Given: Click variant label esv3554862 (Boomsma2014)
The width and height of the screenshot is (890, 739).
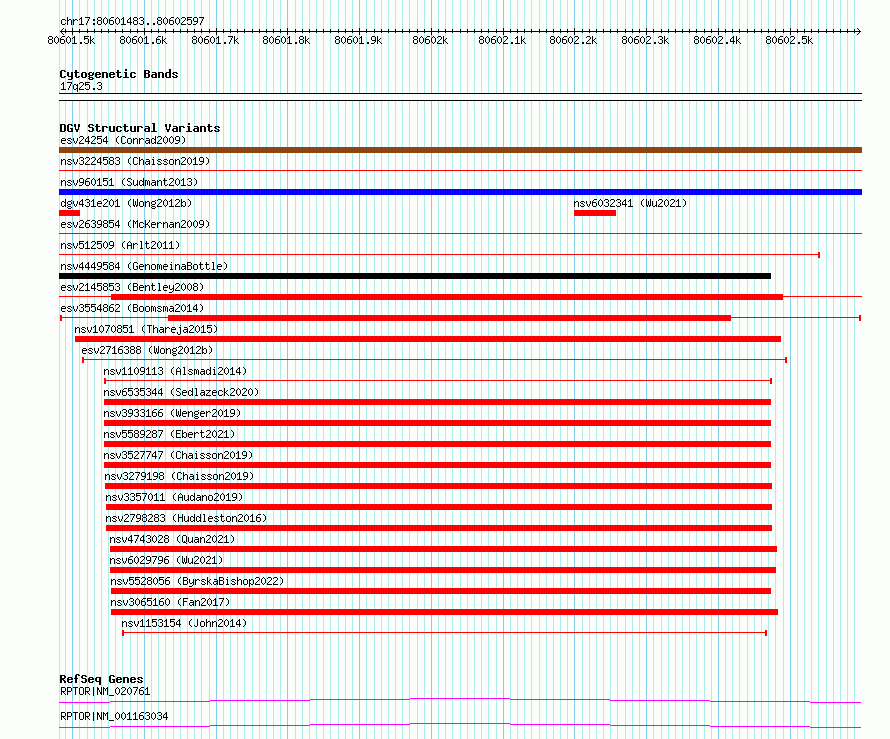Looking at the screenshot, I should click(132, 308).
